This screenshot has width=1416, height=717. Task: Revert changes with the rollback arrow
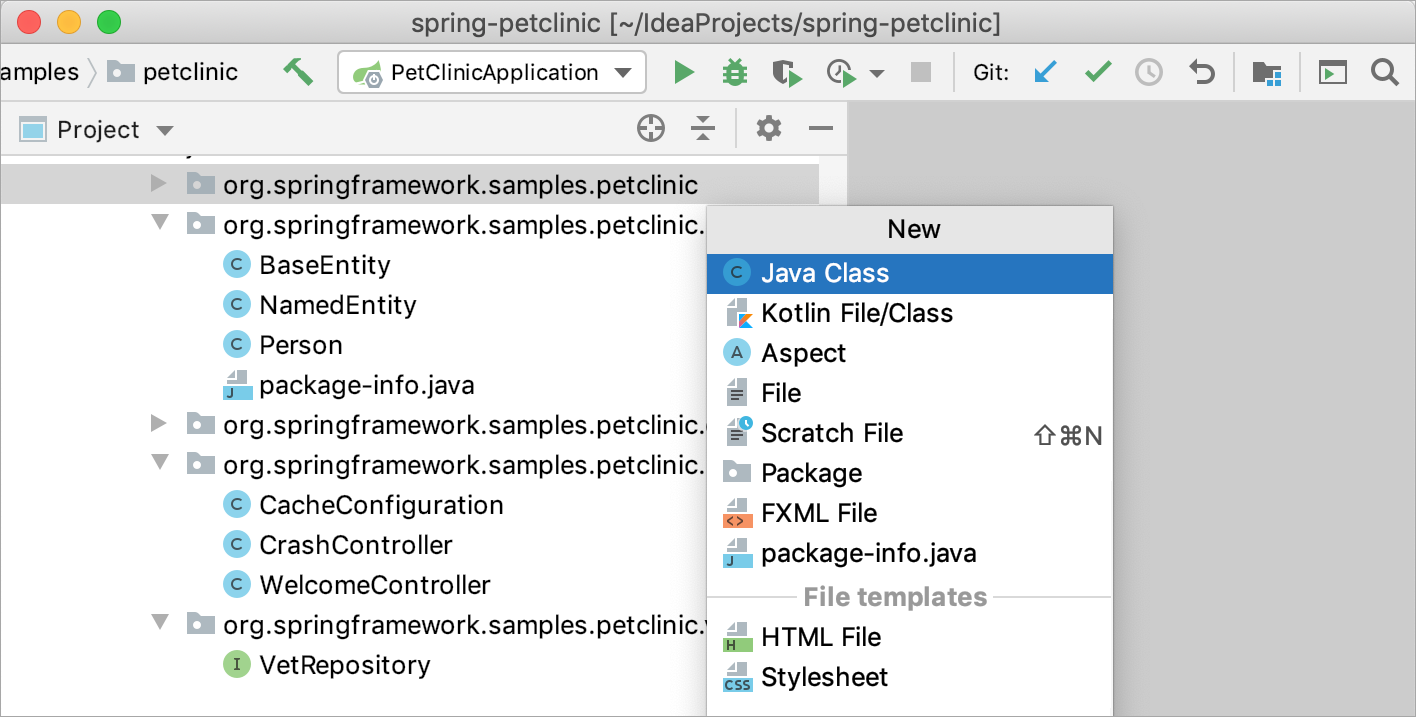pyautogui.click(x=1201, y=72)
